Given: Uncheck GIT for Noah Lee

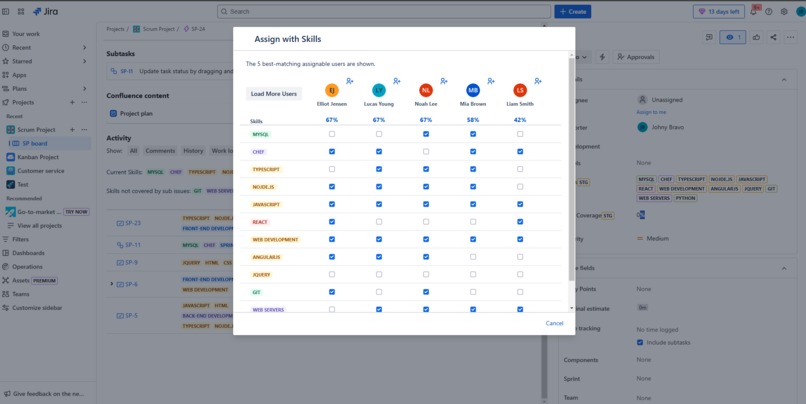Looking at the screenshot, I should tap(426, 292).
